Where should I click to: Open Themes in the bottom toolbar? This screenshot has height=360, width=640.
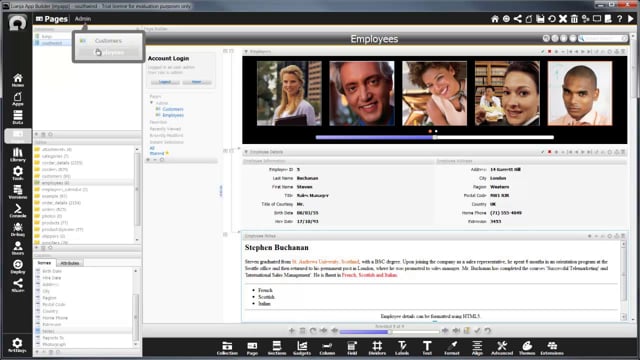527,348
